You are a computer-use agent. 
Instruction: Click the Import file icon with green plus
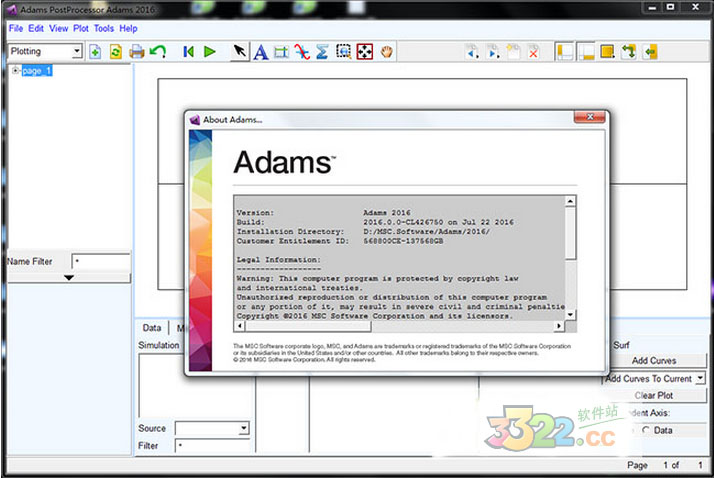(95, 52)
